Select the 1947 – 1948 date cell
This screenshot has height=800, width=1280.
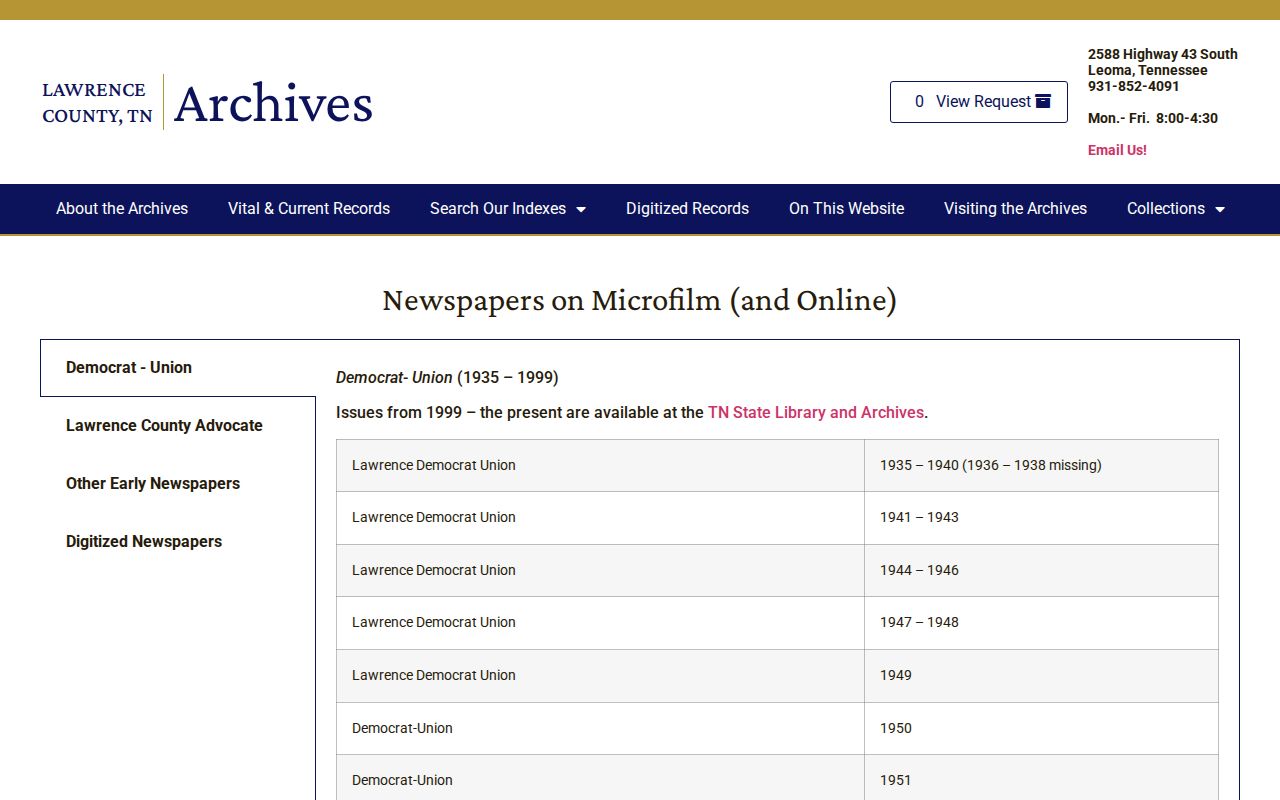click(1041, 623)
